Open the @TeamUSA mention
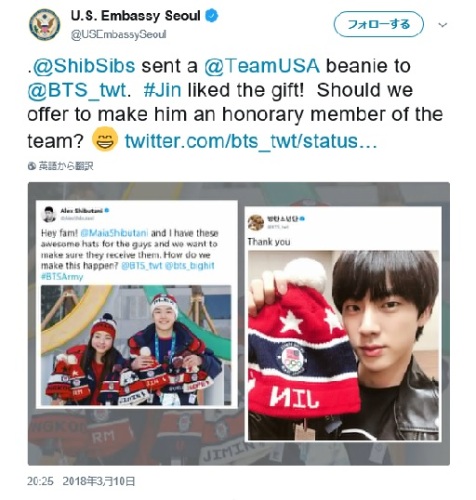Image resolution: width=476 pixels, height=500 pixels. click(x=262, y=66)
